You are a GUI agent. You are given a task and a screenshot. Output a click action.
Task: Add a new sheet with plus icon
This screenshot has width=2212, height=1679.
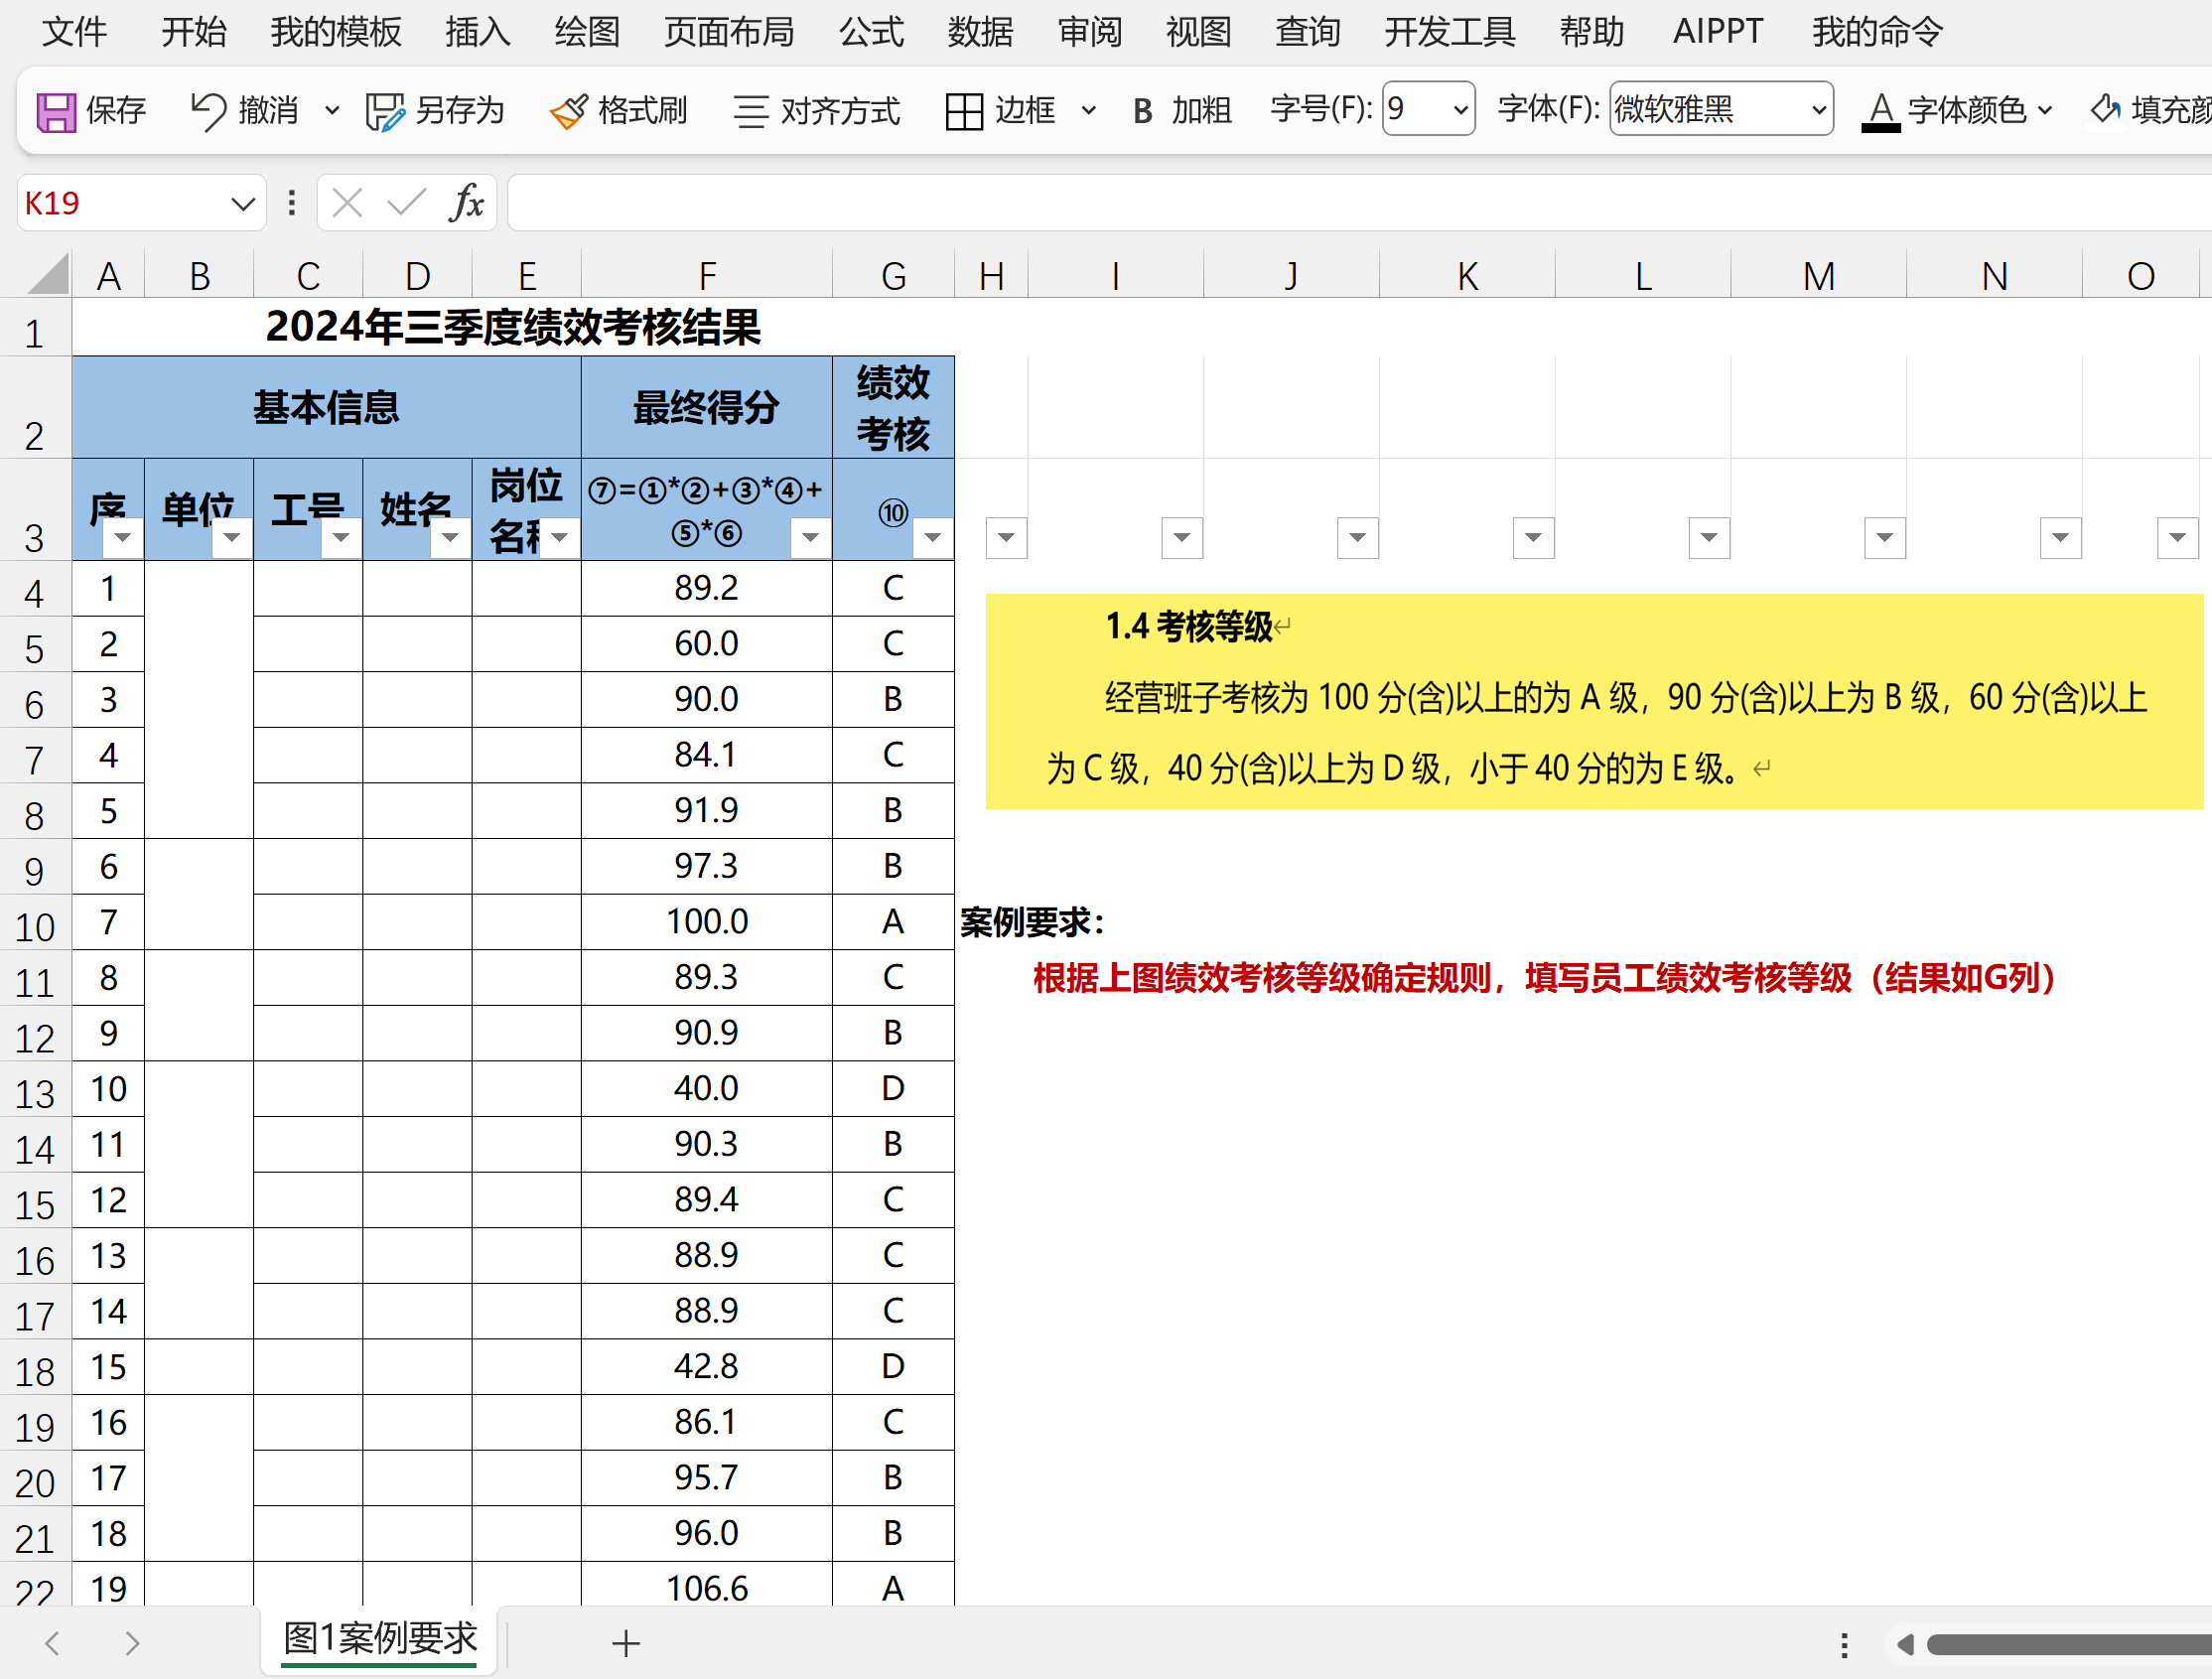626,1643
